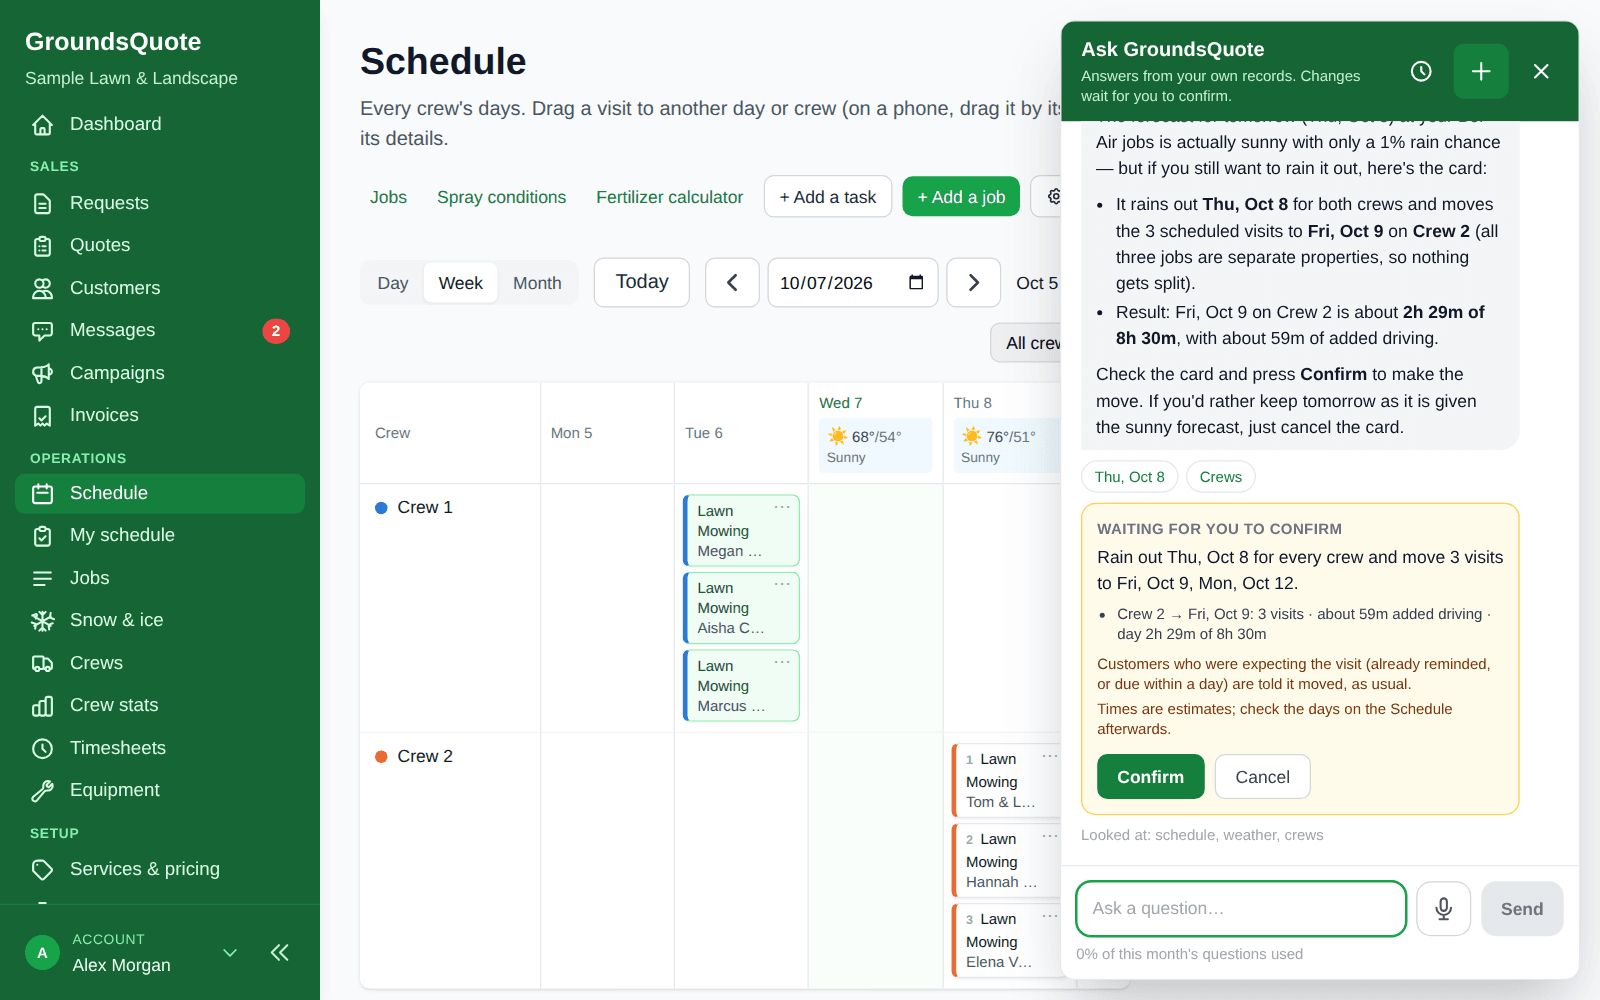The height and width of the screenshot is (1000, 1600).
Task: Open the Services & pricing tag icon
Action: tap(42, 870)
